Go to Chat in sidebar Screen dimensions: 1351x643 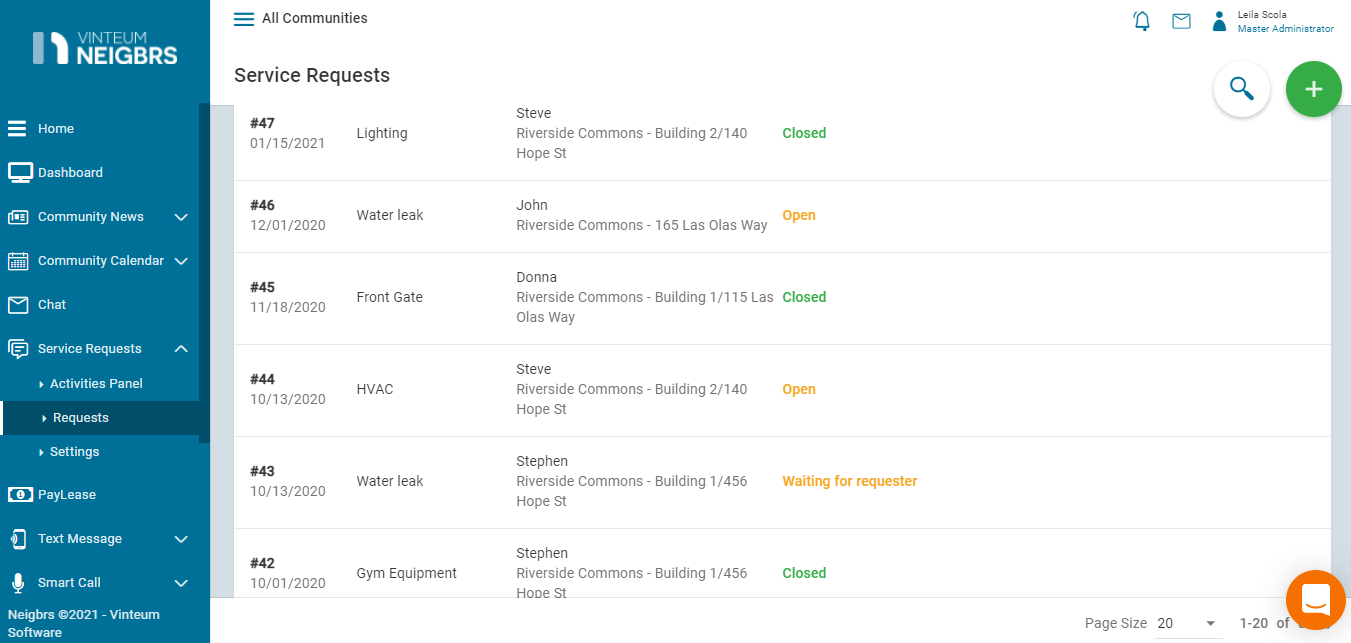52,305
